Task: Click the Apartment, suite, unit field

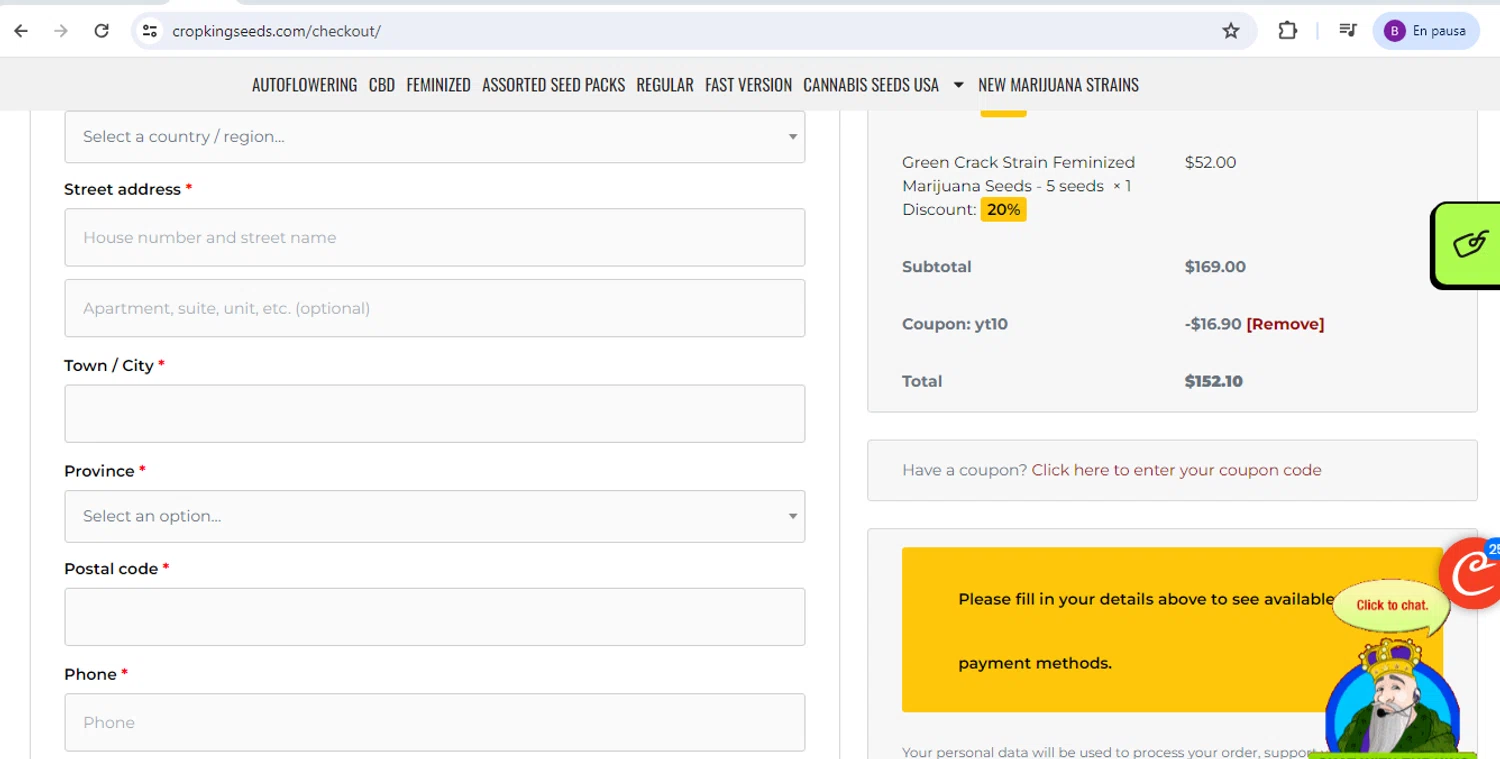Action: pyautogui.click(x=435, y=308)
